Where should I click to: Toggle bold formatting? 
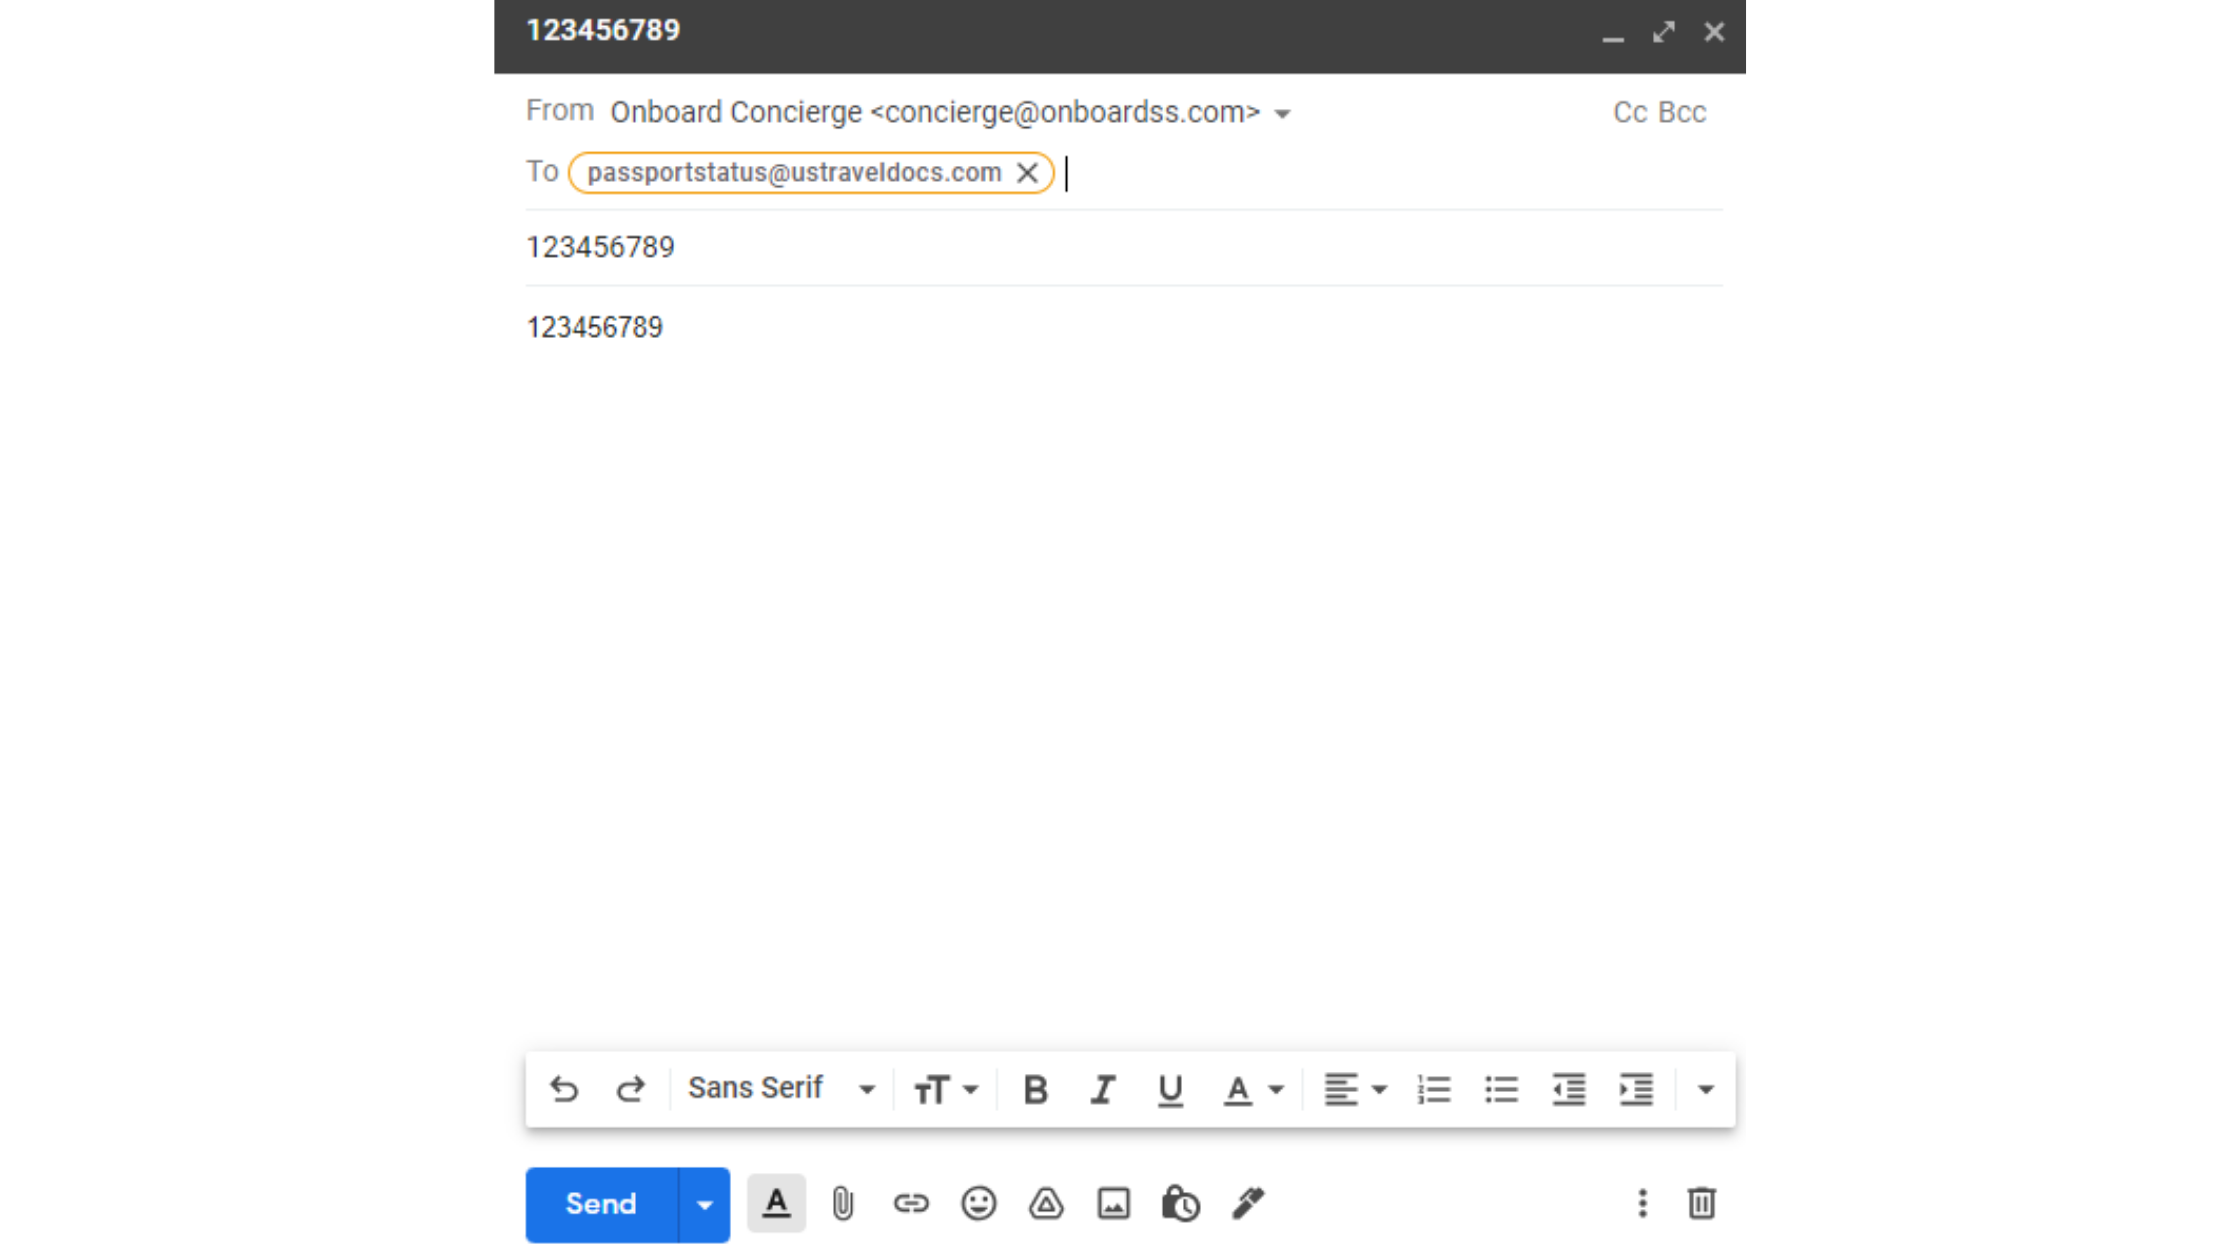click(x=1035, y=1089)
